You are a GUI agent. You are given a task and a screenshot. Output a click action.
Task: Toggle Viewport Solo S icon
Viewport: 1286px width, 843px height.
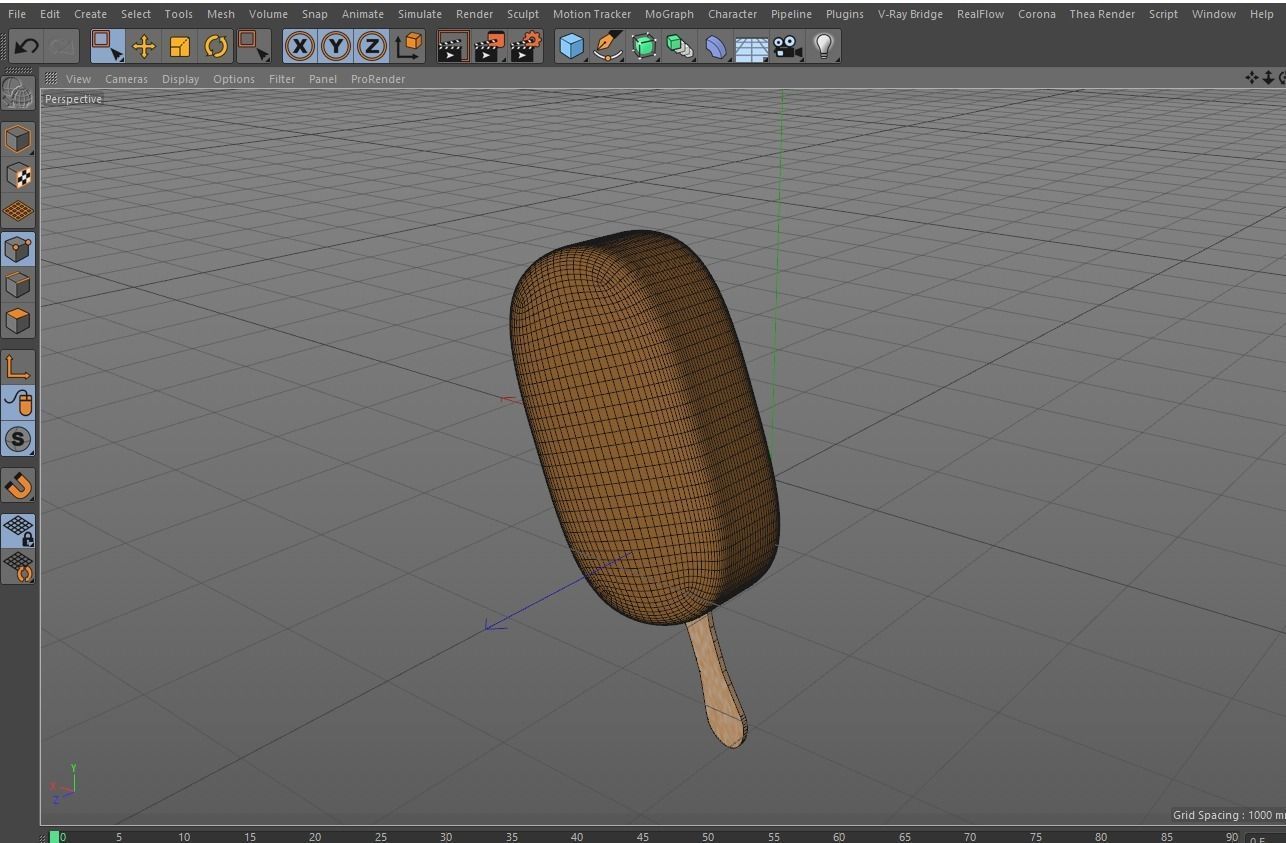(18, 439)
